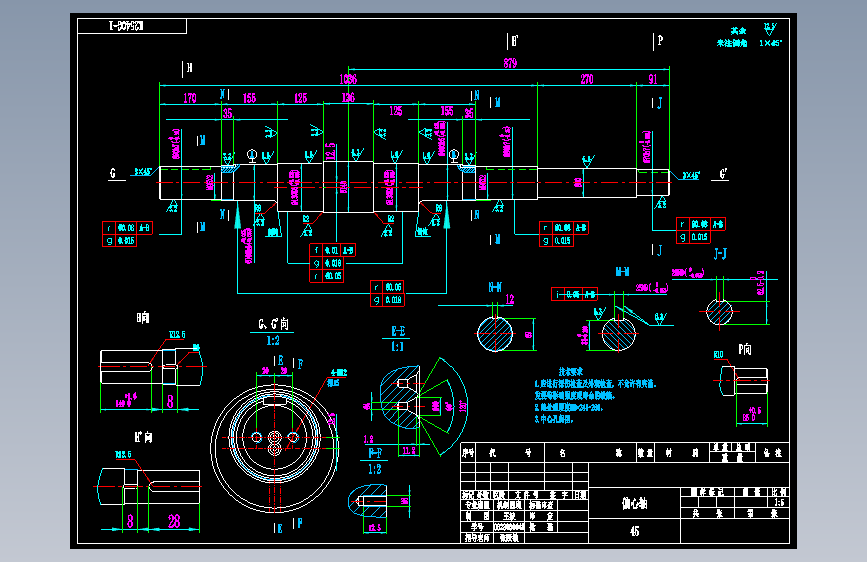This screenshot has height=562, width=867.
Task: Select the drawing number box at top-left
Action: click(x=132, y=26)
